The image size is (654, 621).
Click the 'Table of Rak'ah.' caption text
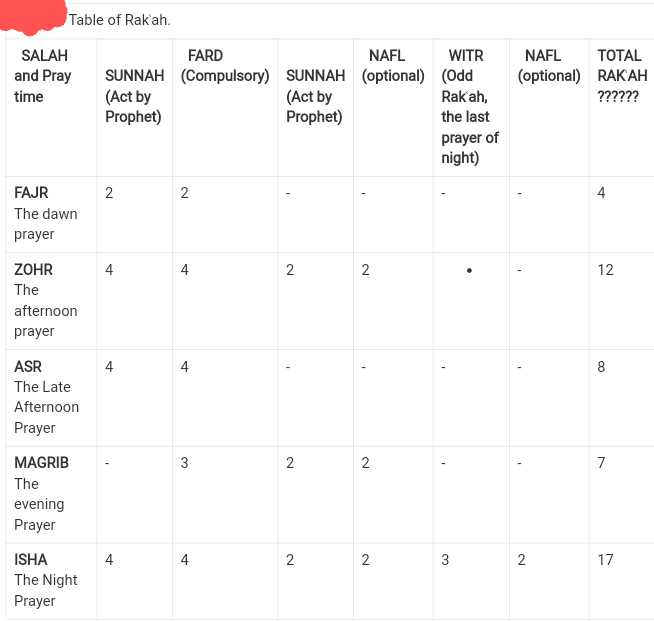[x=120, y=20]
